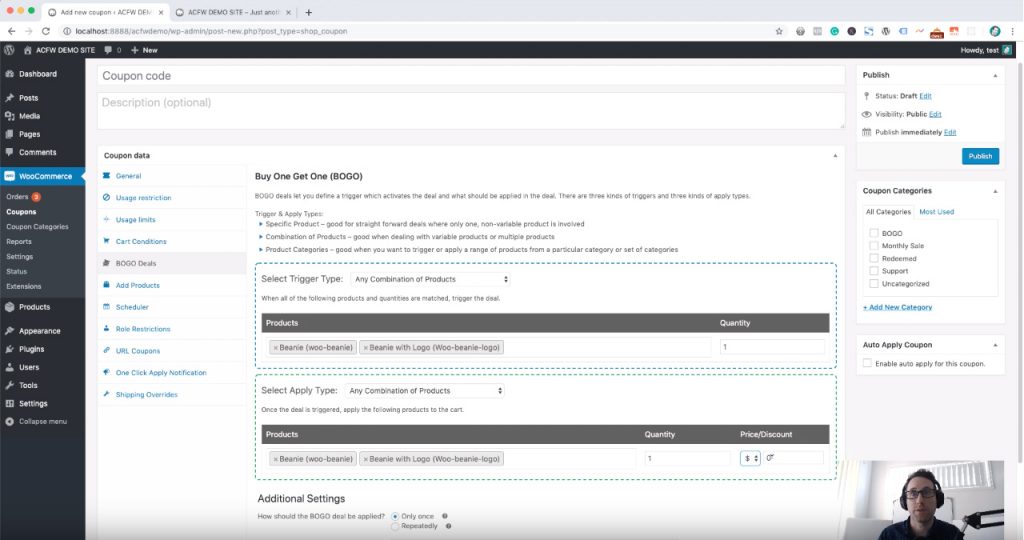
Task: Click the WordPress logo in admin bar
Action: pyautogui.click(x=9, y=50)
